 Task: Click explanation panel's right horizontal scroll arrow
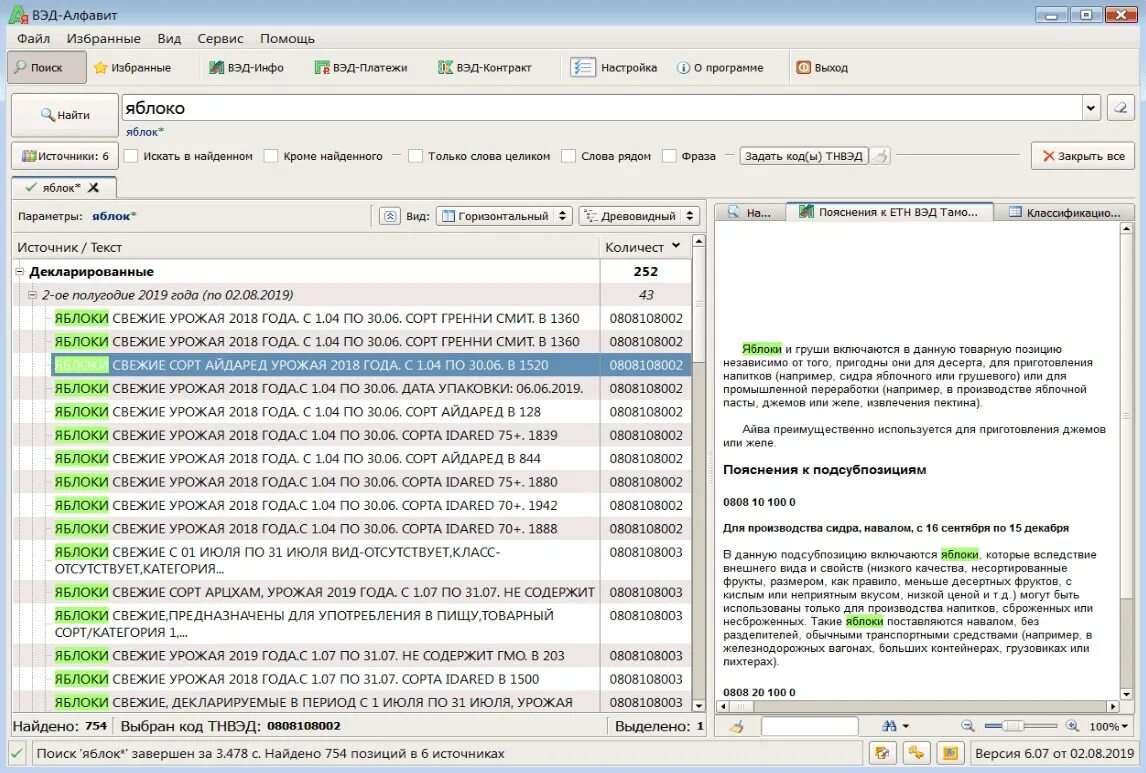(1112, 707)
